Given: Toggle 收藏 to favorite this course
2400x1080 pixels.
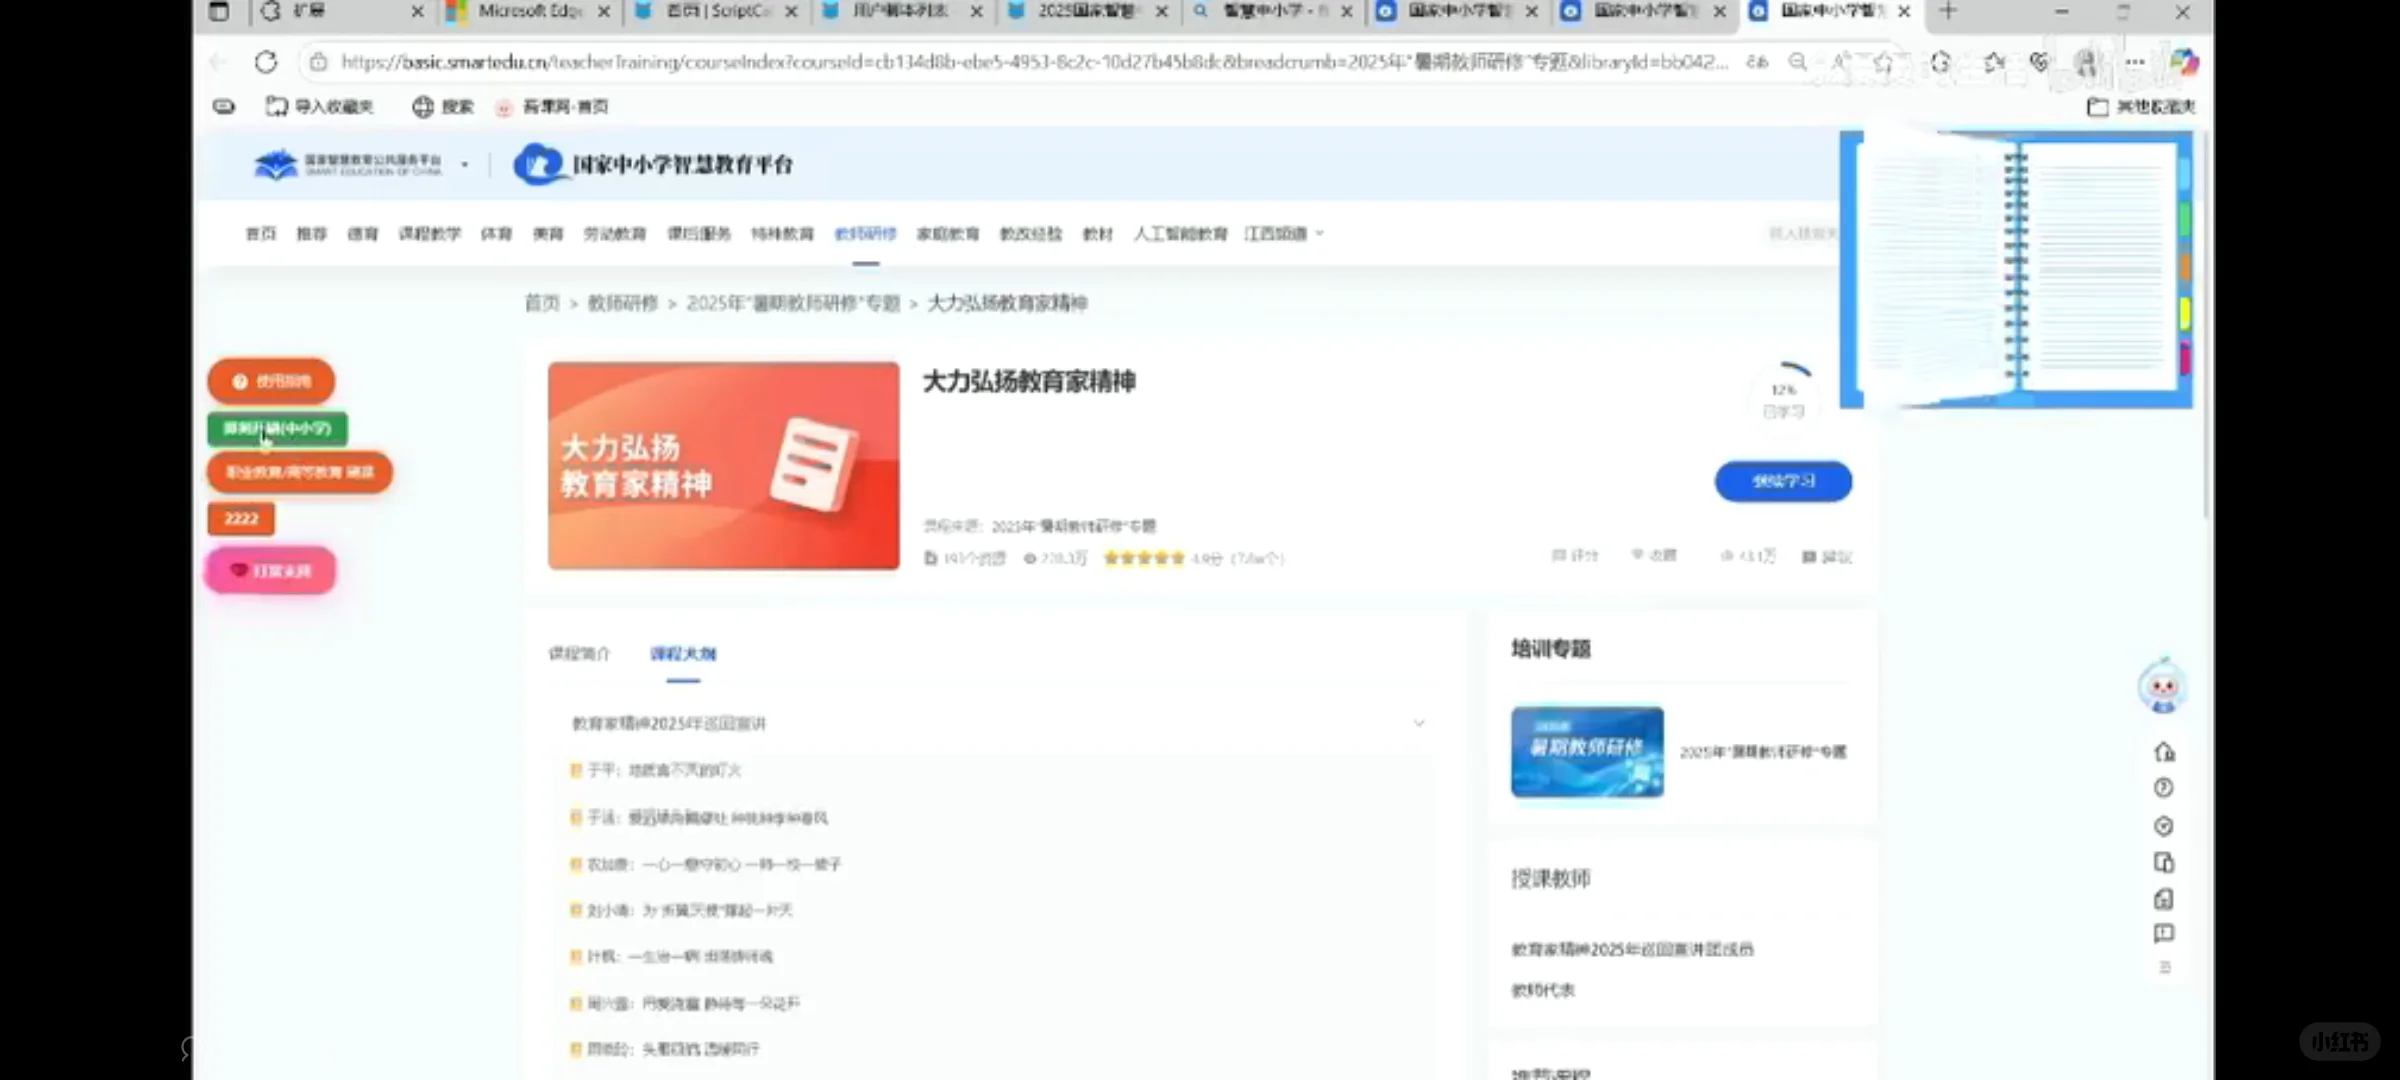Looking at the screenshot, I should click(x=1654, y=556).
